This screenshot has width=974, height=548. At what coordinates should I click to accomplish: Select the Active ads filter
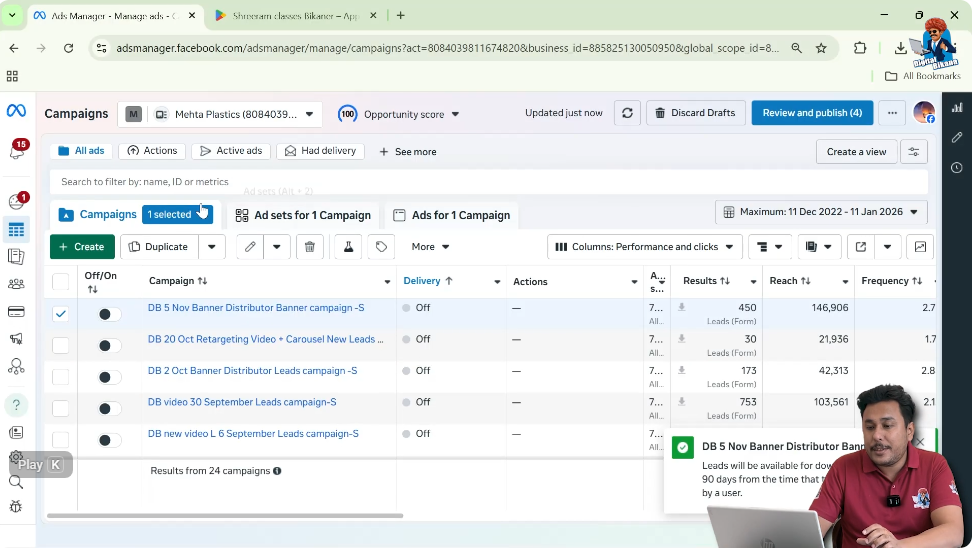[231, 151]
